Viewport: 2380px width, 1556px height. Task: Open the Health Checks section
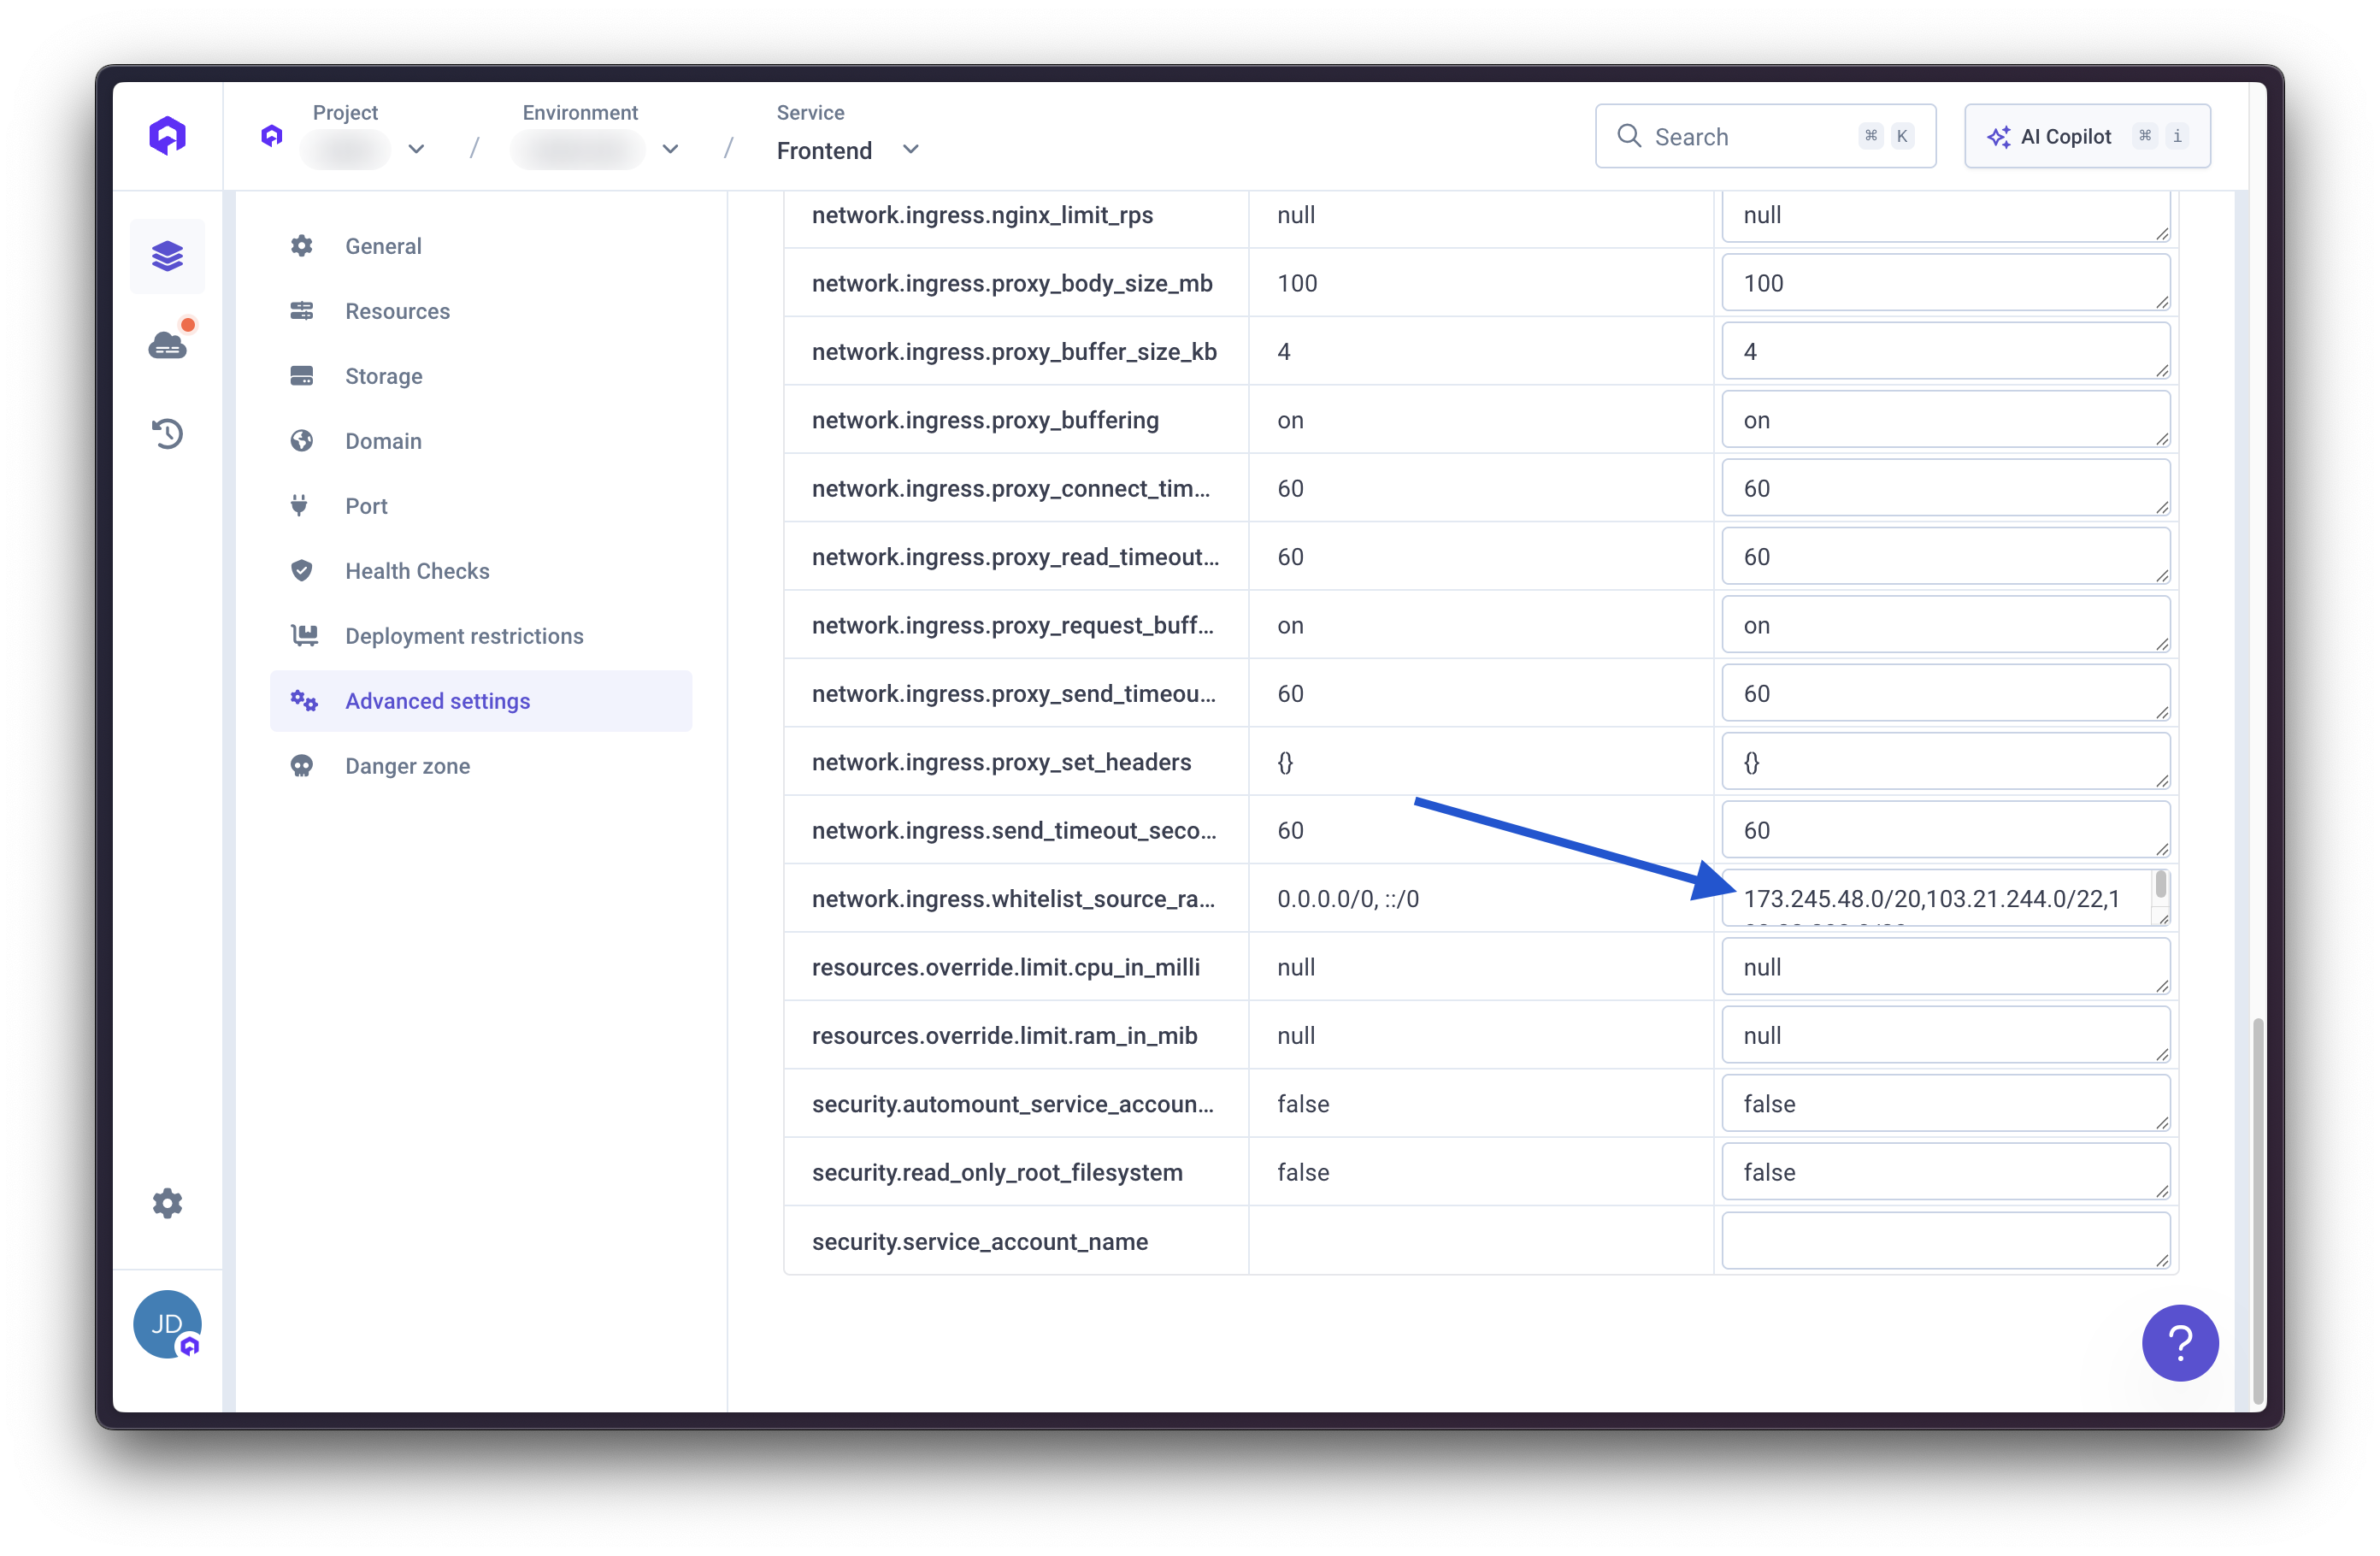pyautogui.click(x=417, y=571)
